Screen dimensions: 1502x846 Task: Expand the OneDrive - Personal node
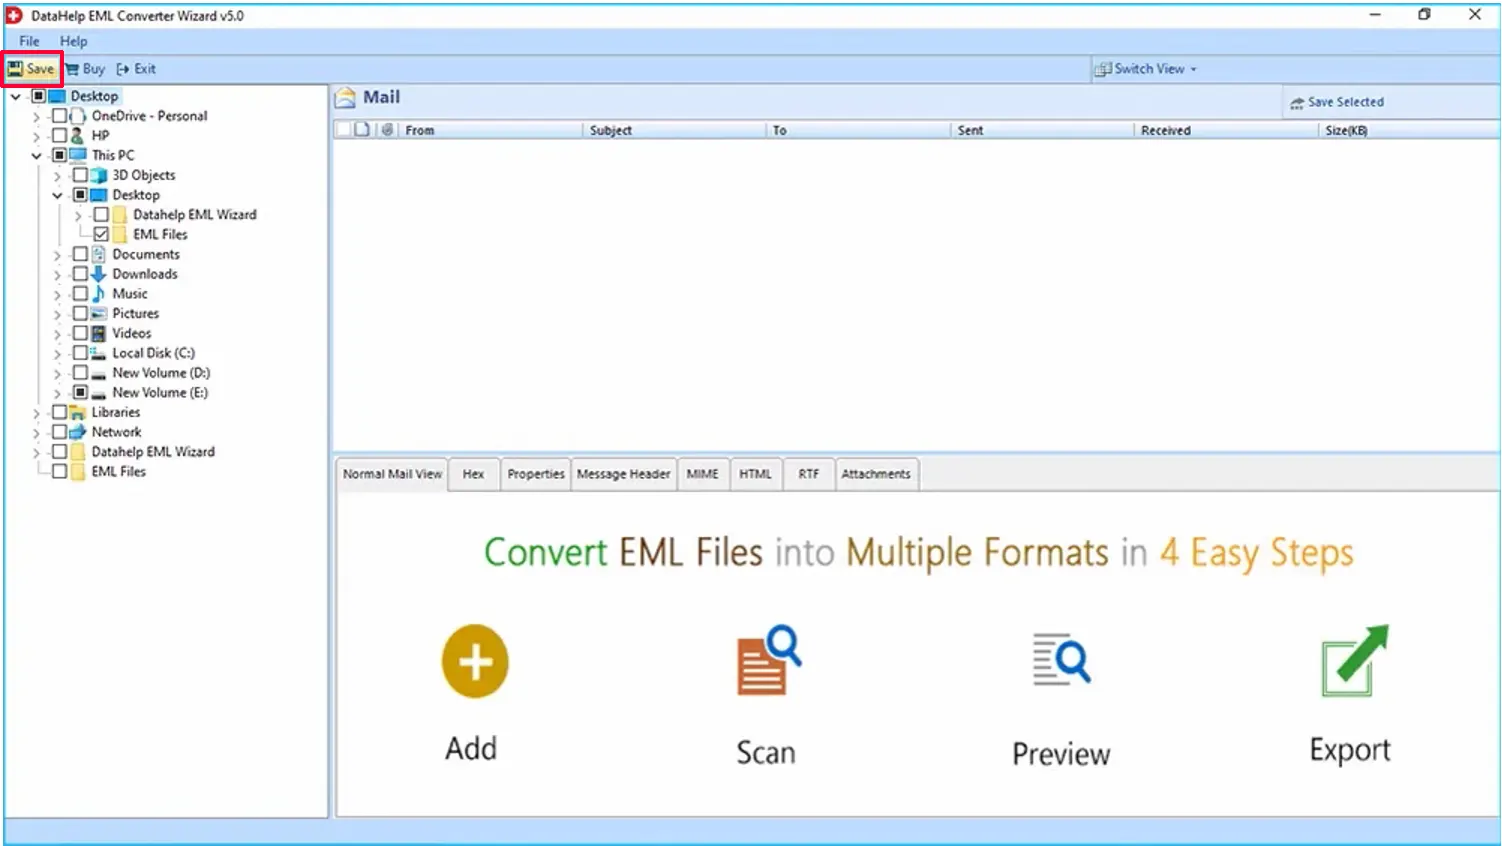click(x=37, y=117)
